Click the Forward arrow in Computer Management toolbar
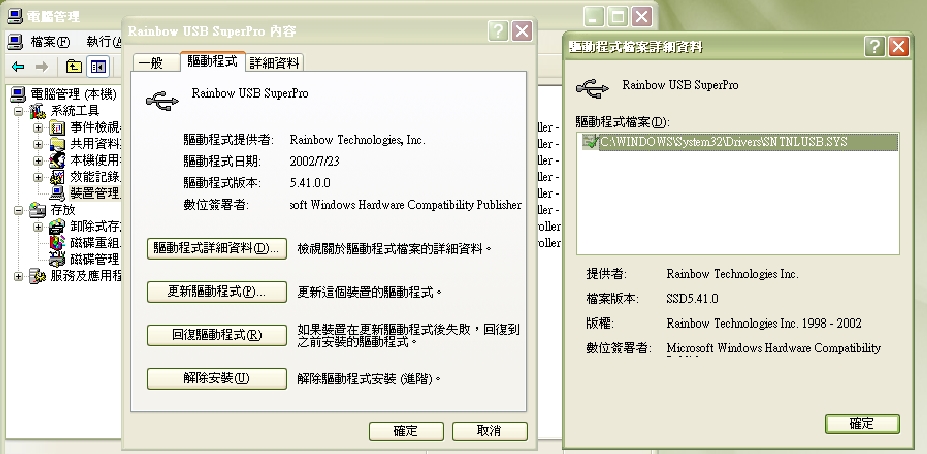This screenshot has width=927, height=454. point(42,67)
